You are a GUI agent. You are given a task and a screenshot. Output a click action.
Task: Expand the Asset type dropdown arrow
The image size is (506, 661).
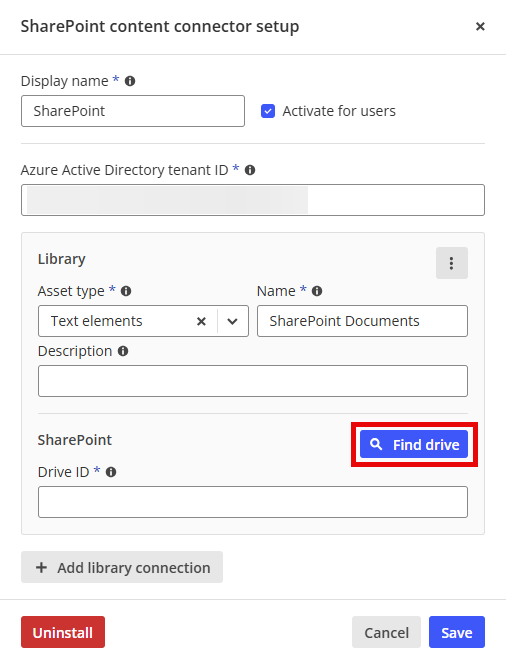(x=232, y=321)
